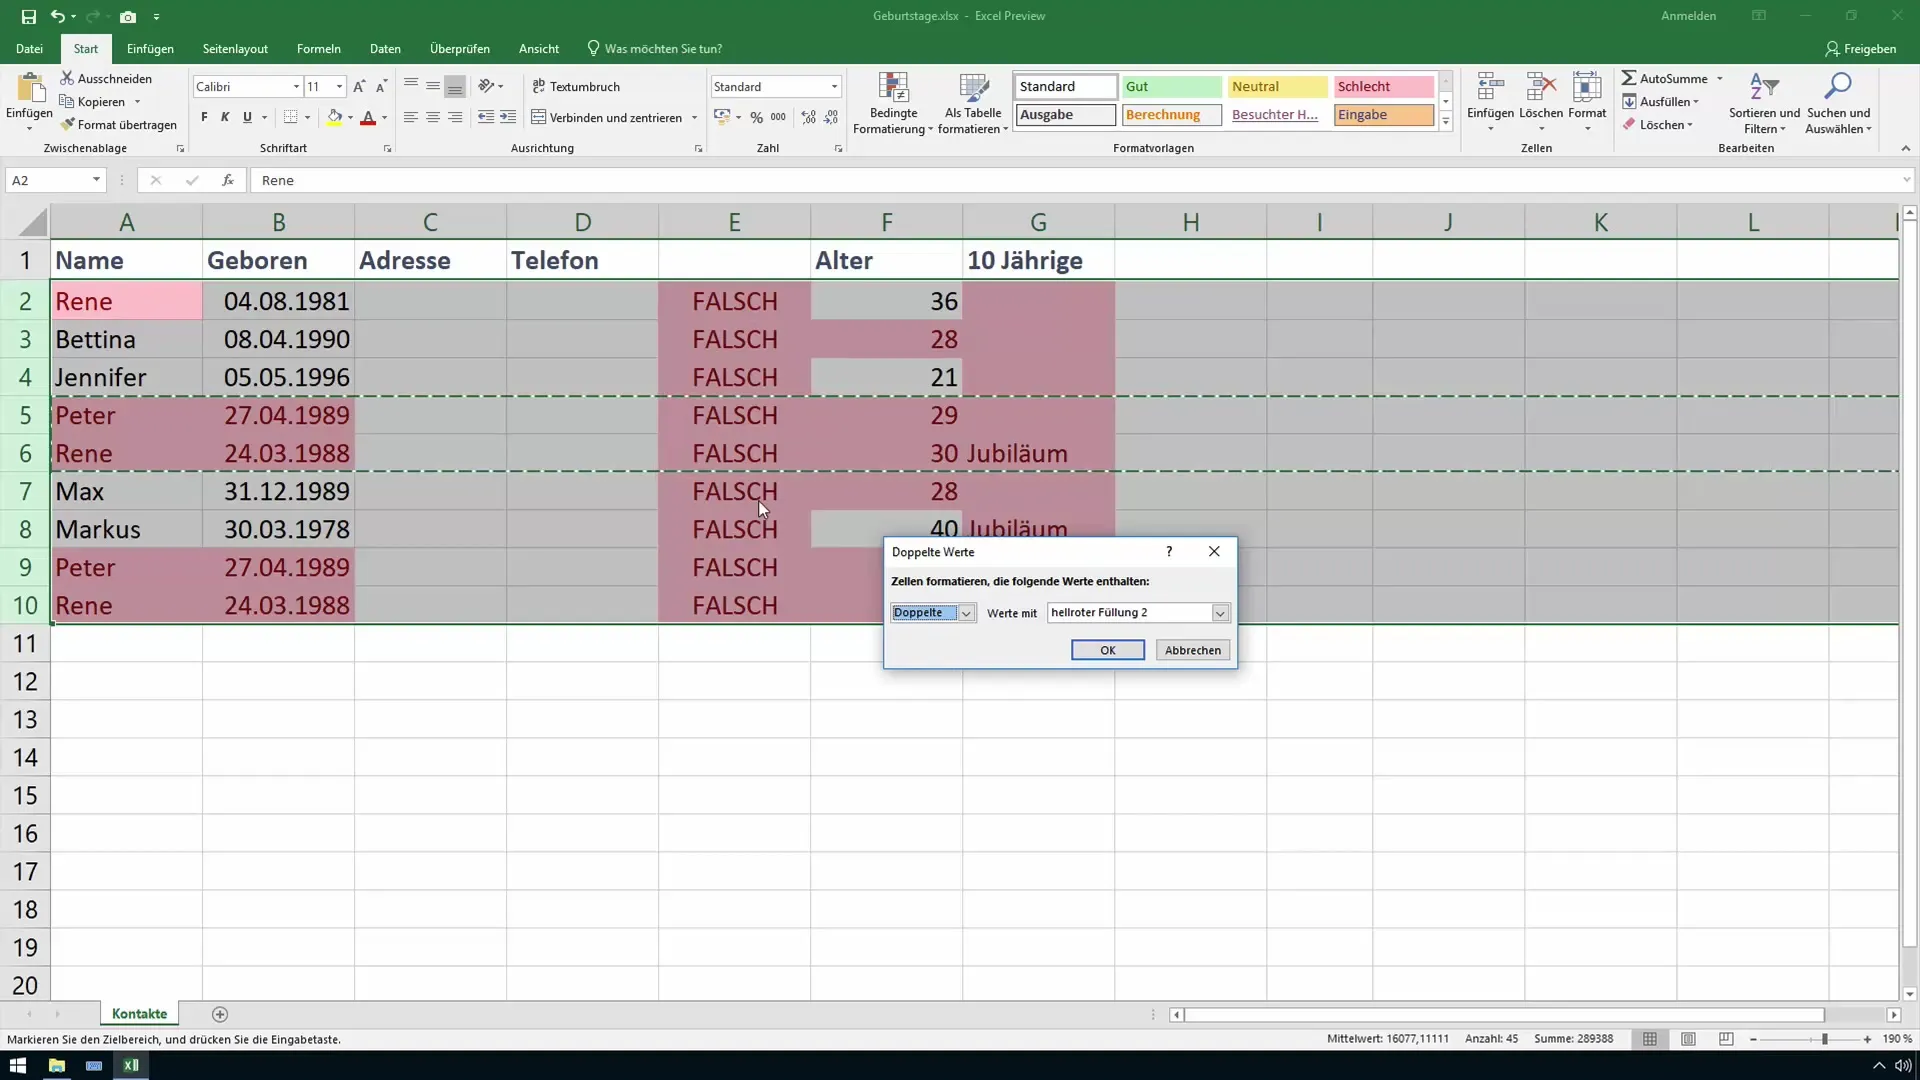Adjust the zoom slider handle
The width and height of the screenshot is (1920, 1080).
(x=1825, y=1039)
